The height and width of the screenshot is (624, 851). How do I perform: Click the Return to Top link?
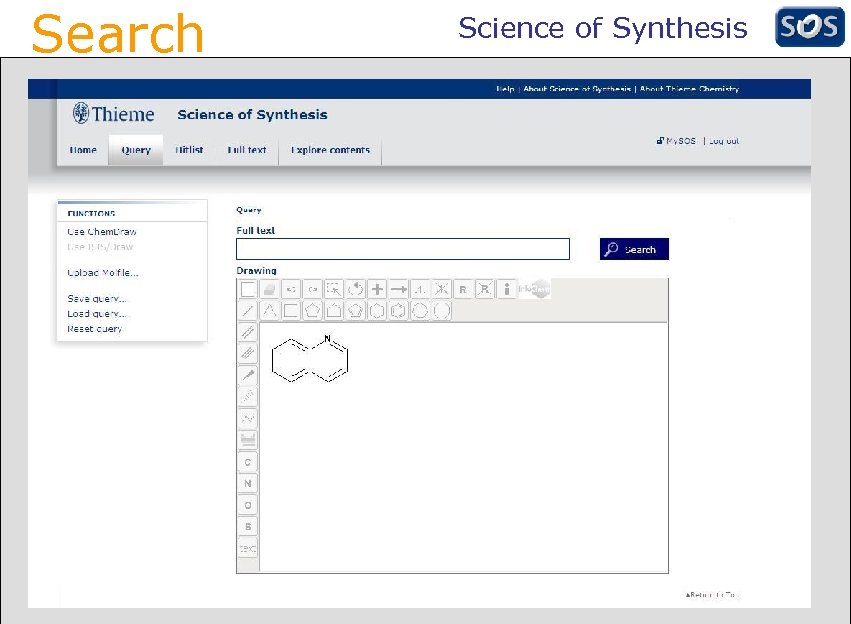pos(713,595)
